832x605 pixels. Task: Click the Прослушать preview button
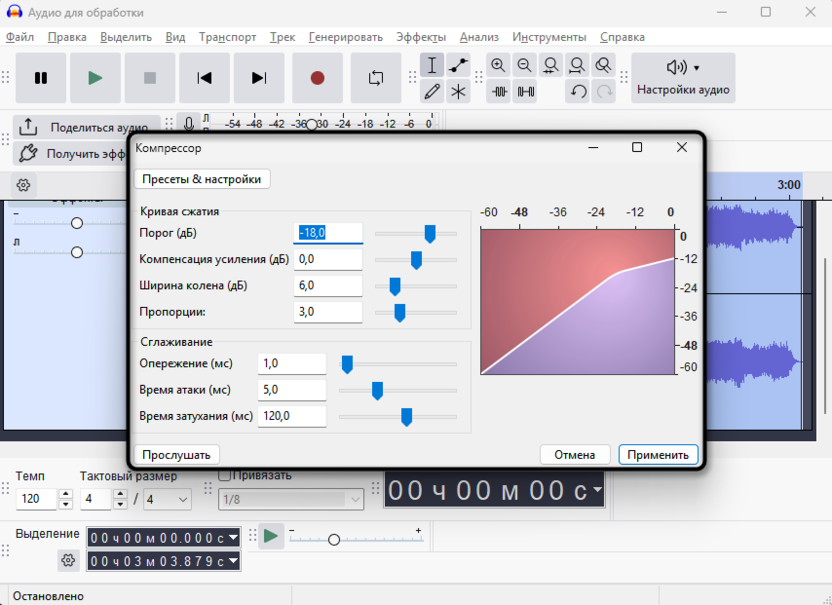click(176, 455)
